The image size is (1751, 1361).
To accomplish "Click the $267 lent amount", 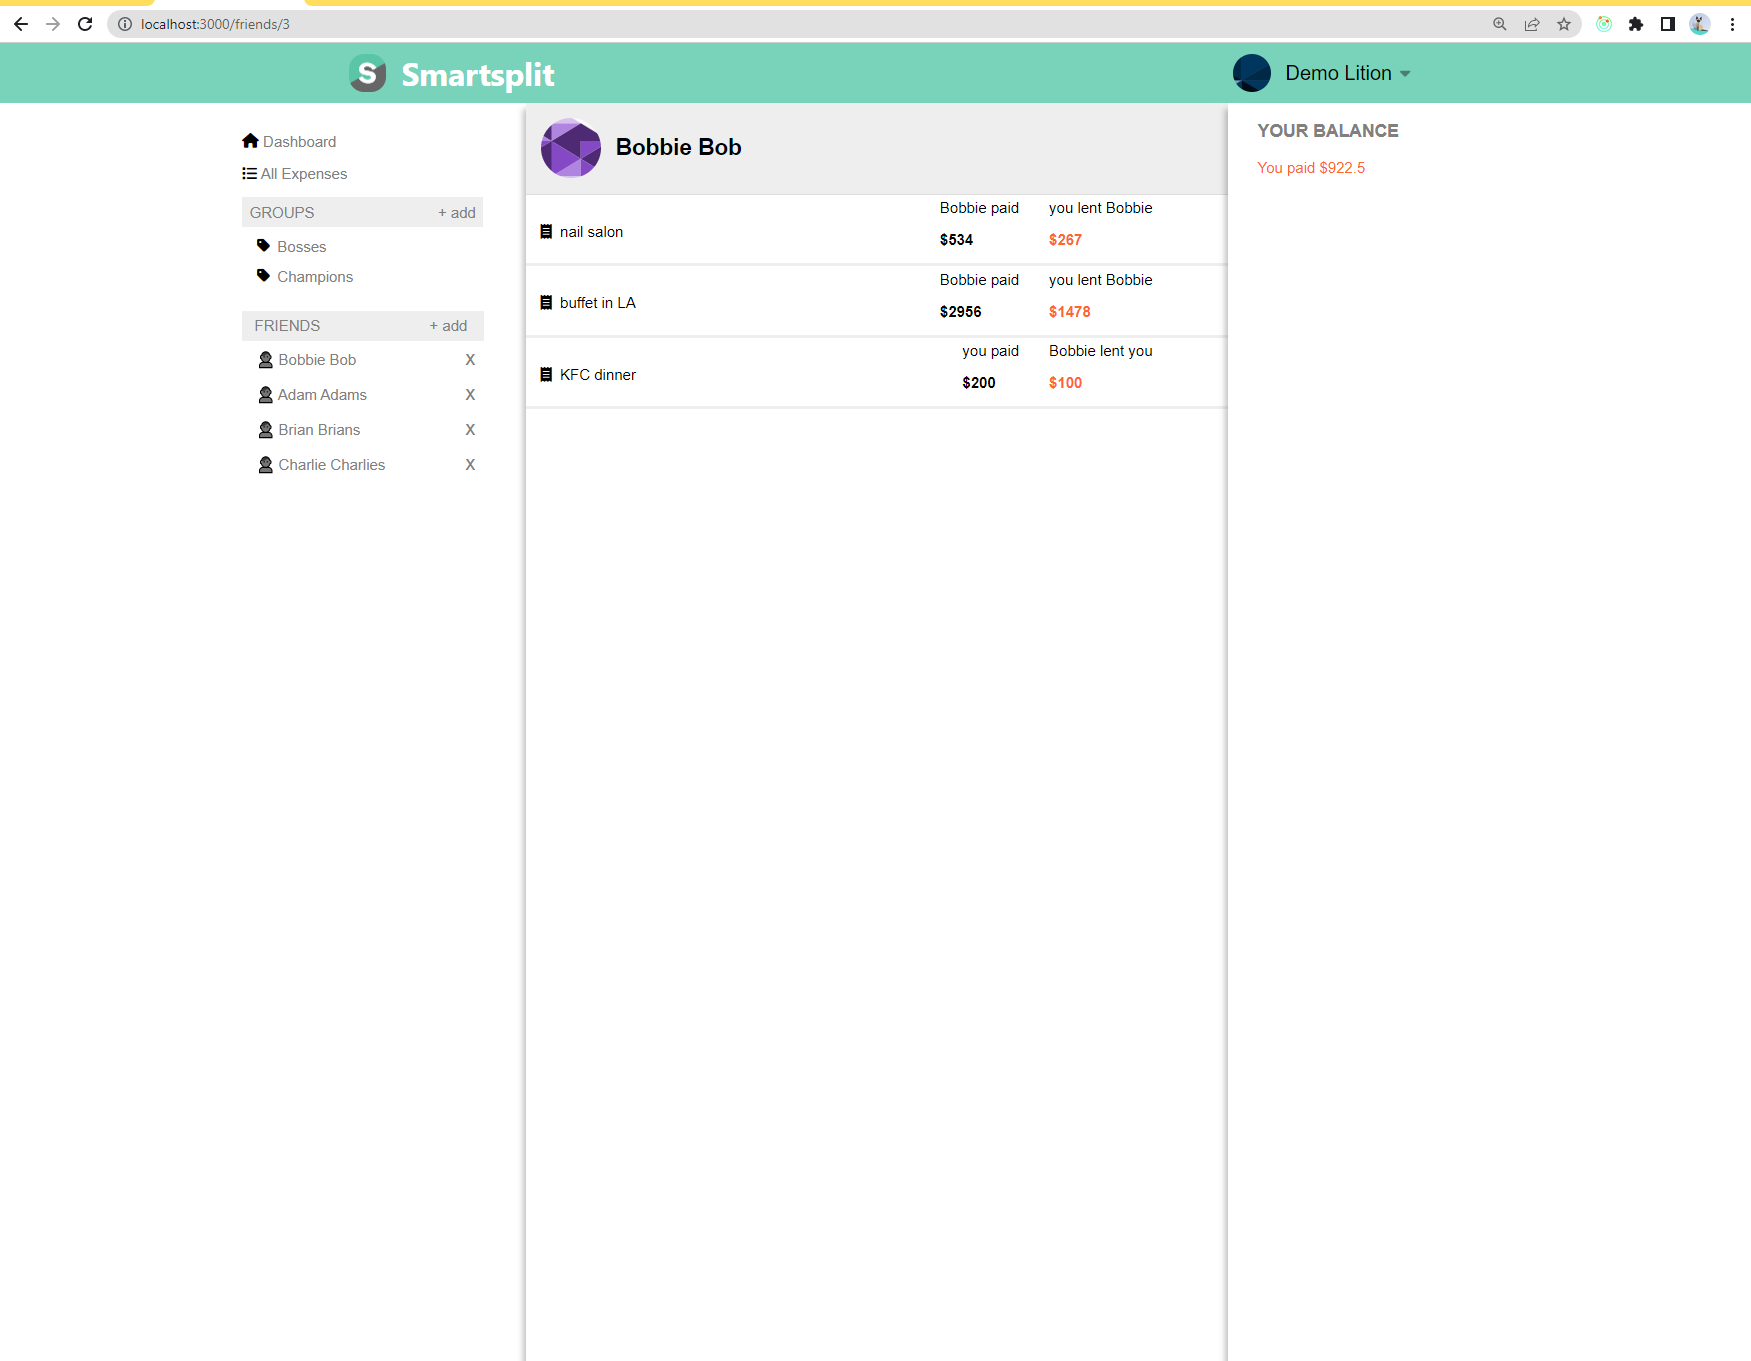I will pyautogui.click(x=1065, y=240).
